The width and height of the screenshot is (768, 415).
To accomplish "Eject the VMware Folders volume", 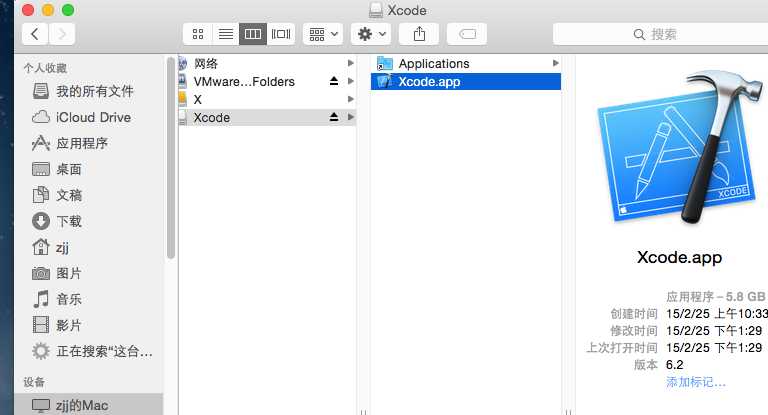I will 334,81.
